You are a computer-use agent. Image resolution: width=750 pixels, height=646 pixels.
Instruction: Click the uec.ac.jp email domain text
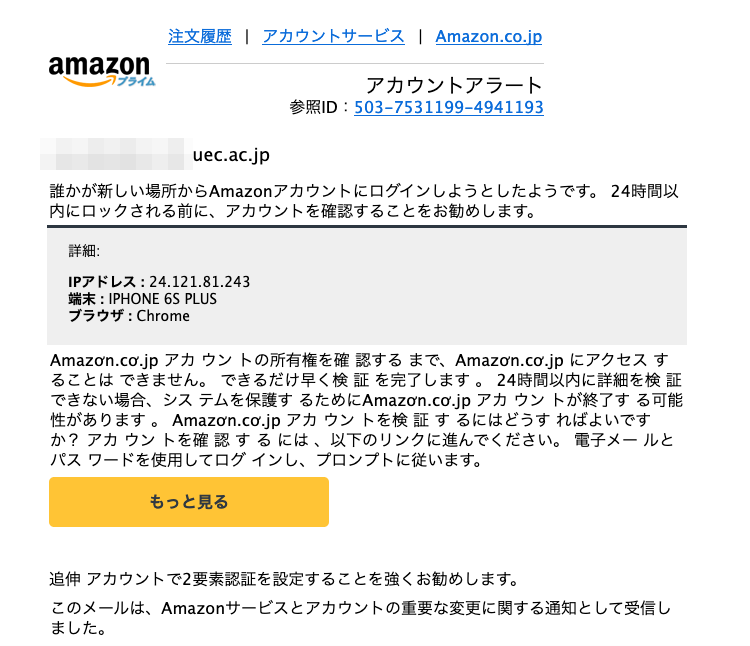coord(231,155)
